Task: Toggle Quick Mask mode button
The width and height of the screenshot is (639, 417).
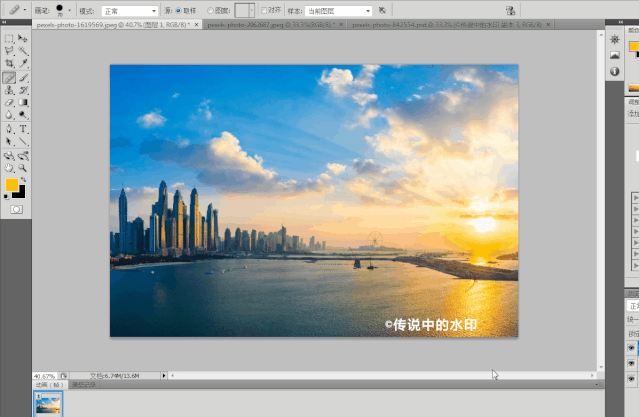Action: pos(16,210)
